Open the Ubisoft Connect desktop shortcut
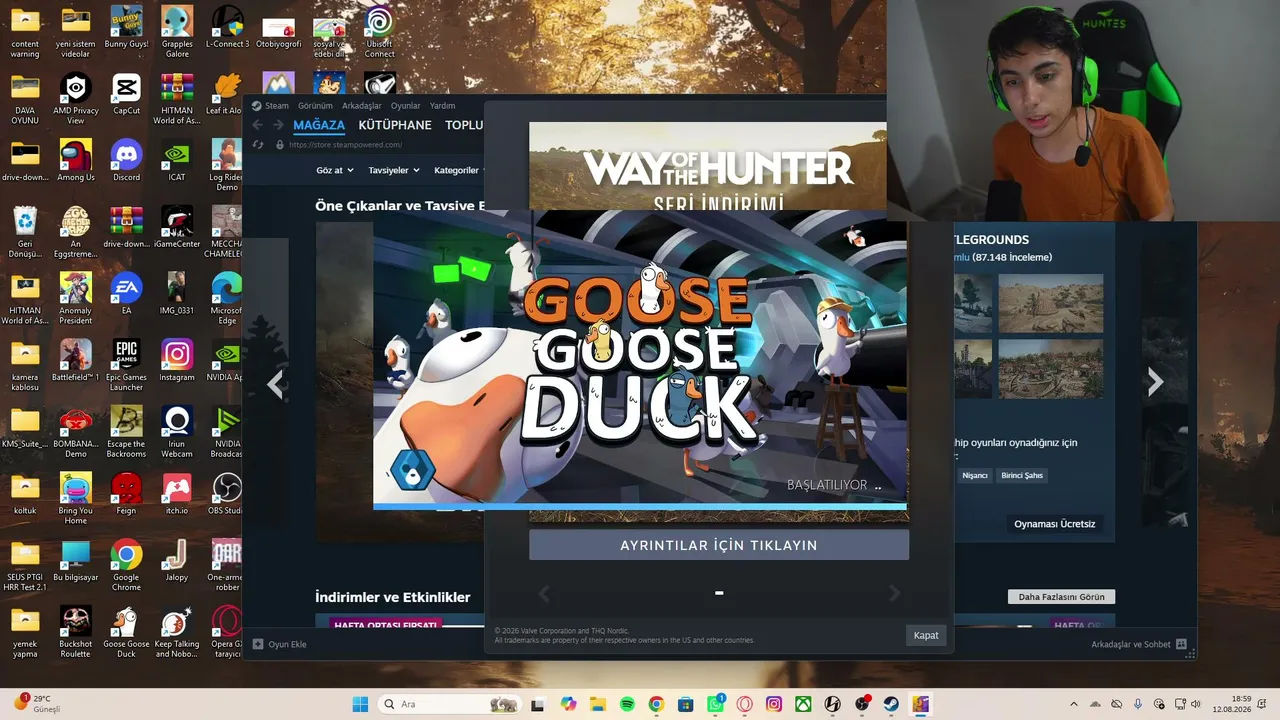 (379, 31)
